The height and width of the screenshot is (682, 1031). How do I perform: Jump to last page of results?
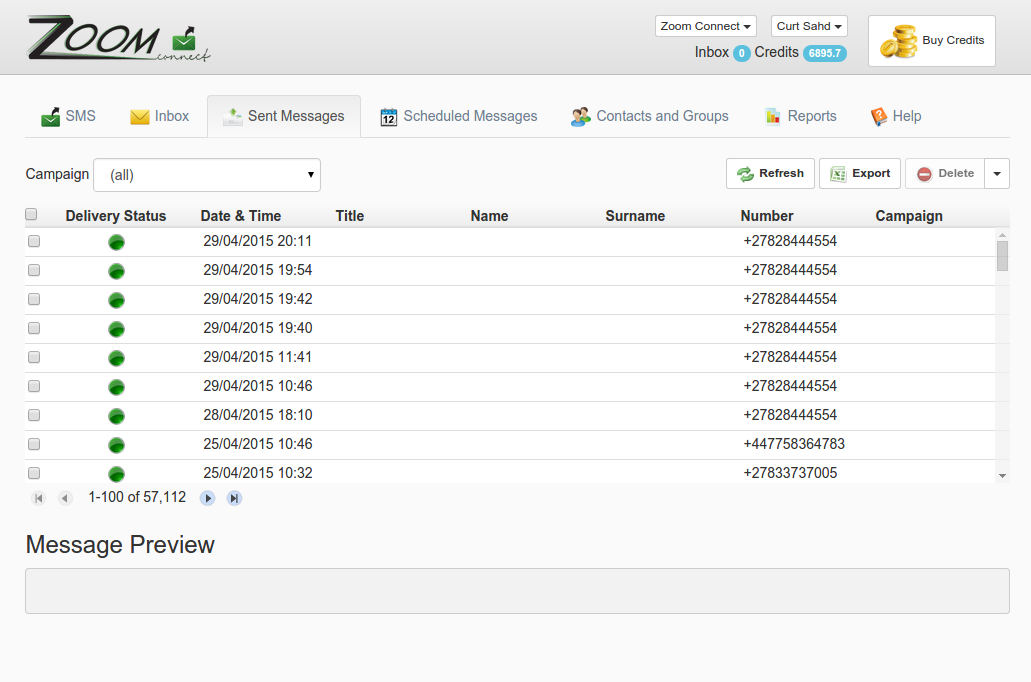point(234,498)
